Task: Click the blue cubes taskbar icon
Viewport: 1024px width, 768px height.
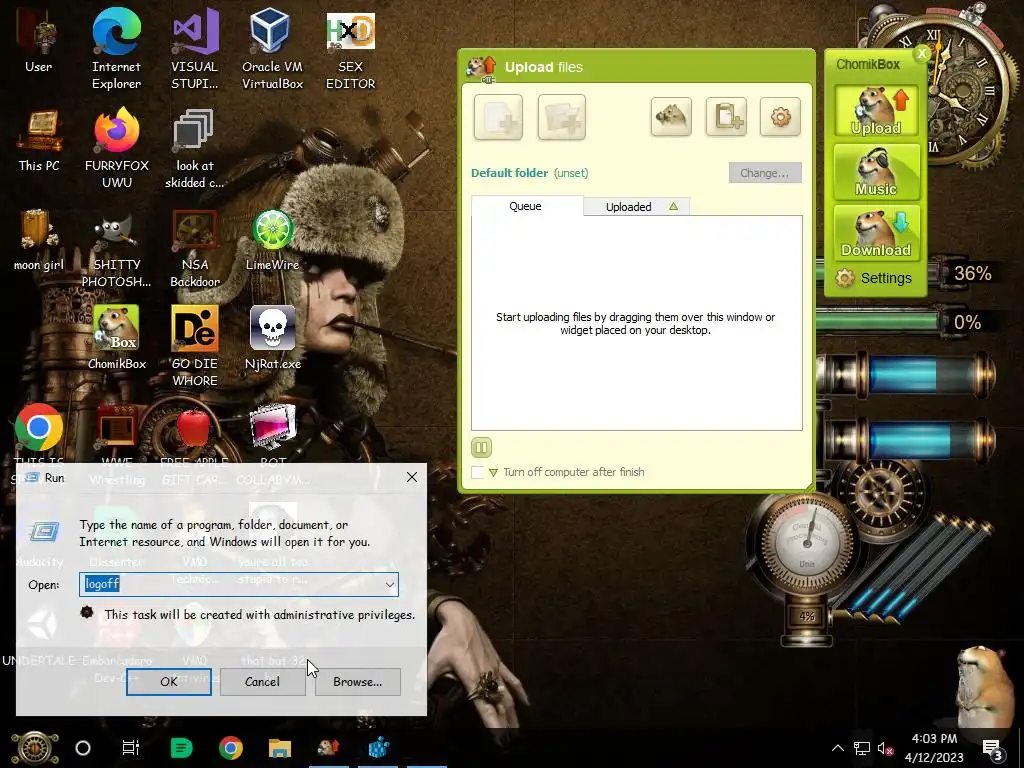Action: pos(379,748)
